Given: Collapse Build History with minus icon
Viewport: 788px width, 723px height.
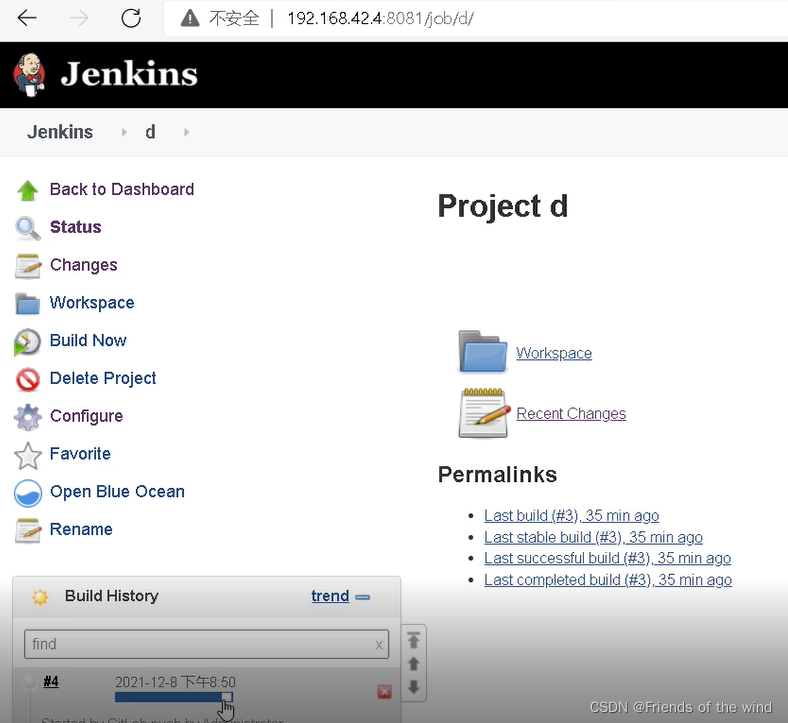Looking at the screenshot, I should pyautogui.click(x=362, y=597).
